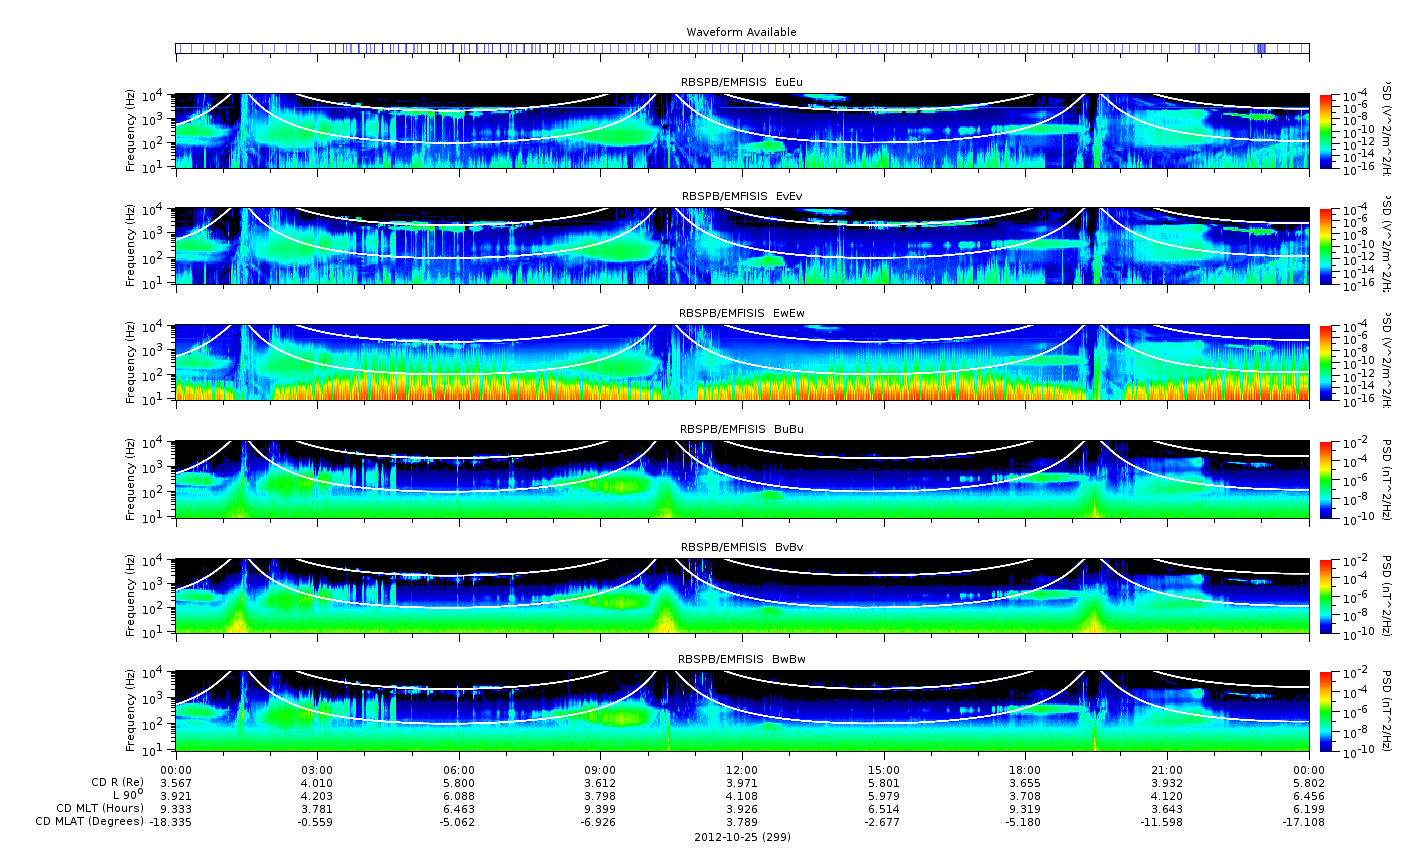
Task: Click the color bar beside the EwEw spectrogram
Action: coord(1326,363)
